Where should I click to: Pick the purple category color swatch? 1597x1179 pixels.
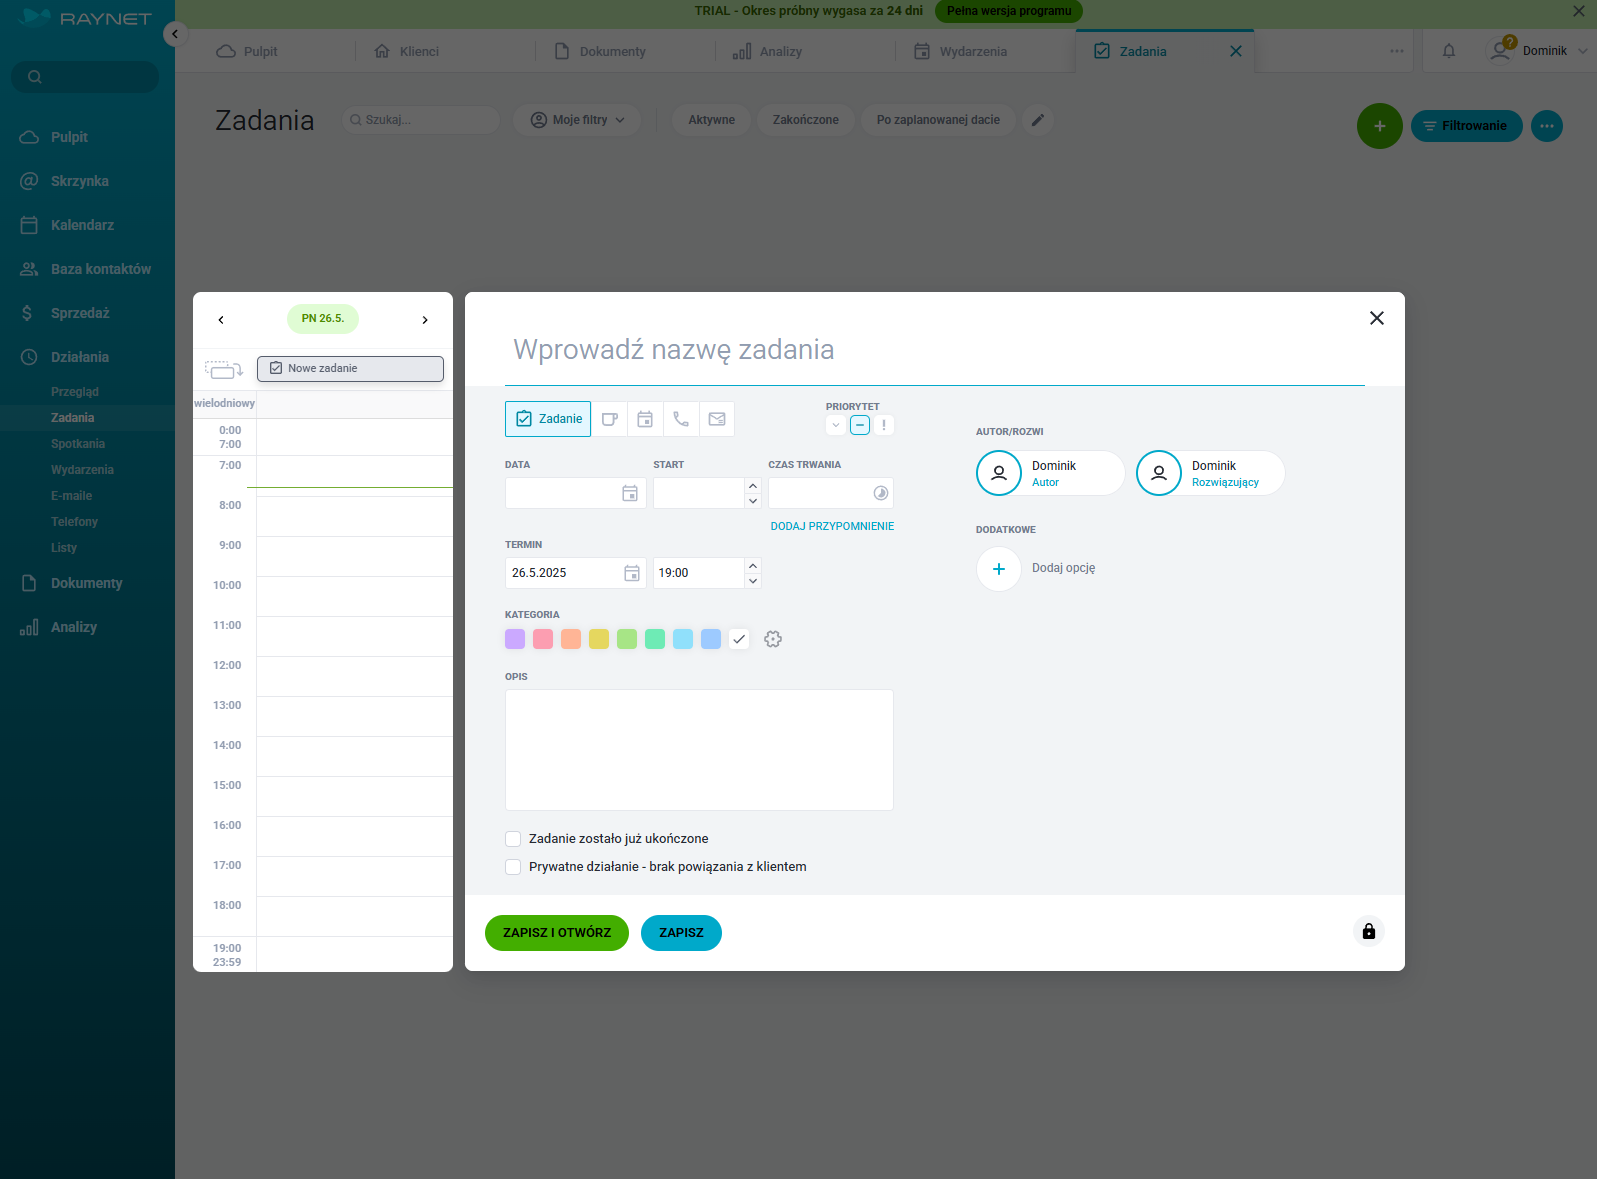[x=515, y=639]
